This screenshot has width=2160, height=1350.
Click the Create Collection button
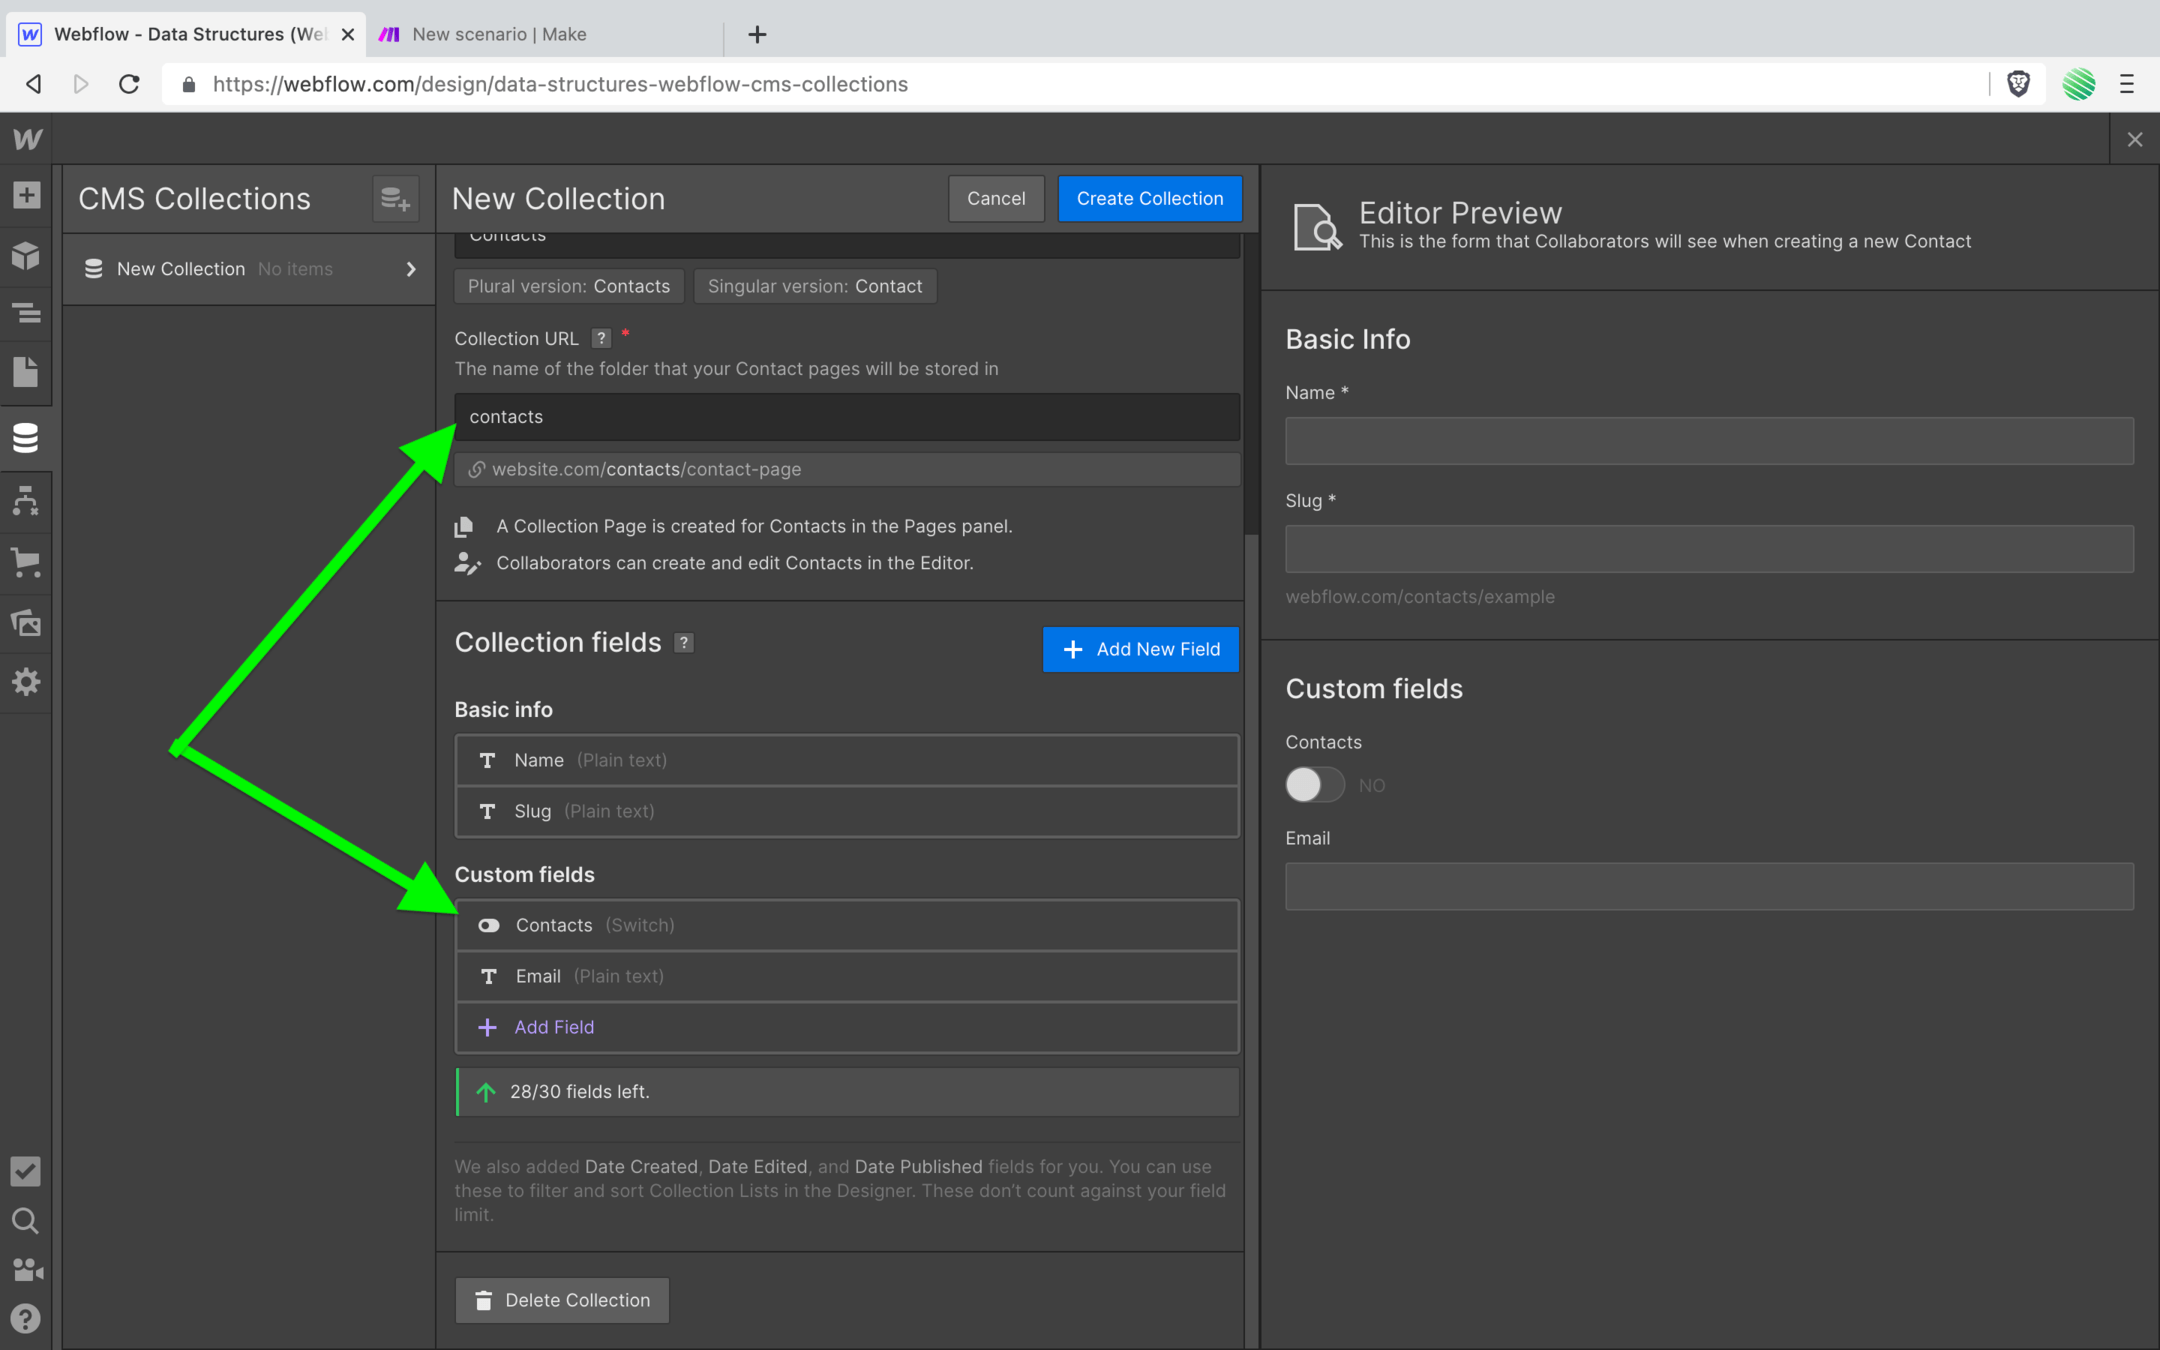[1150, 198]
